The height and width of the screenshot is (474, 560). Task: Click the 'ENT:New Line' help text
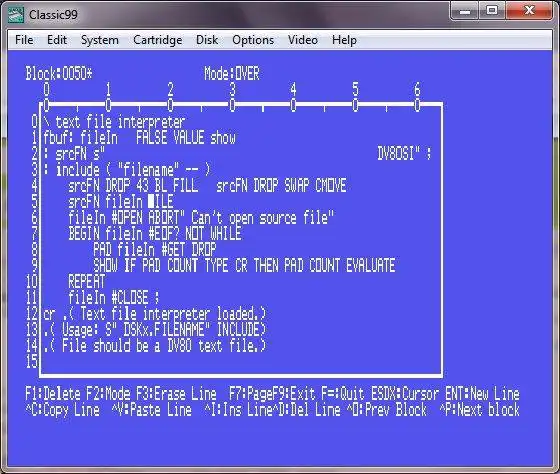tap(482, 394)
